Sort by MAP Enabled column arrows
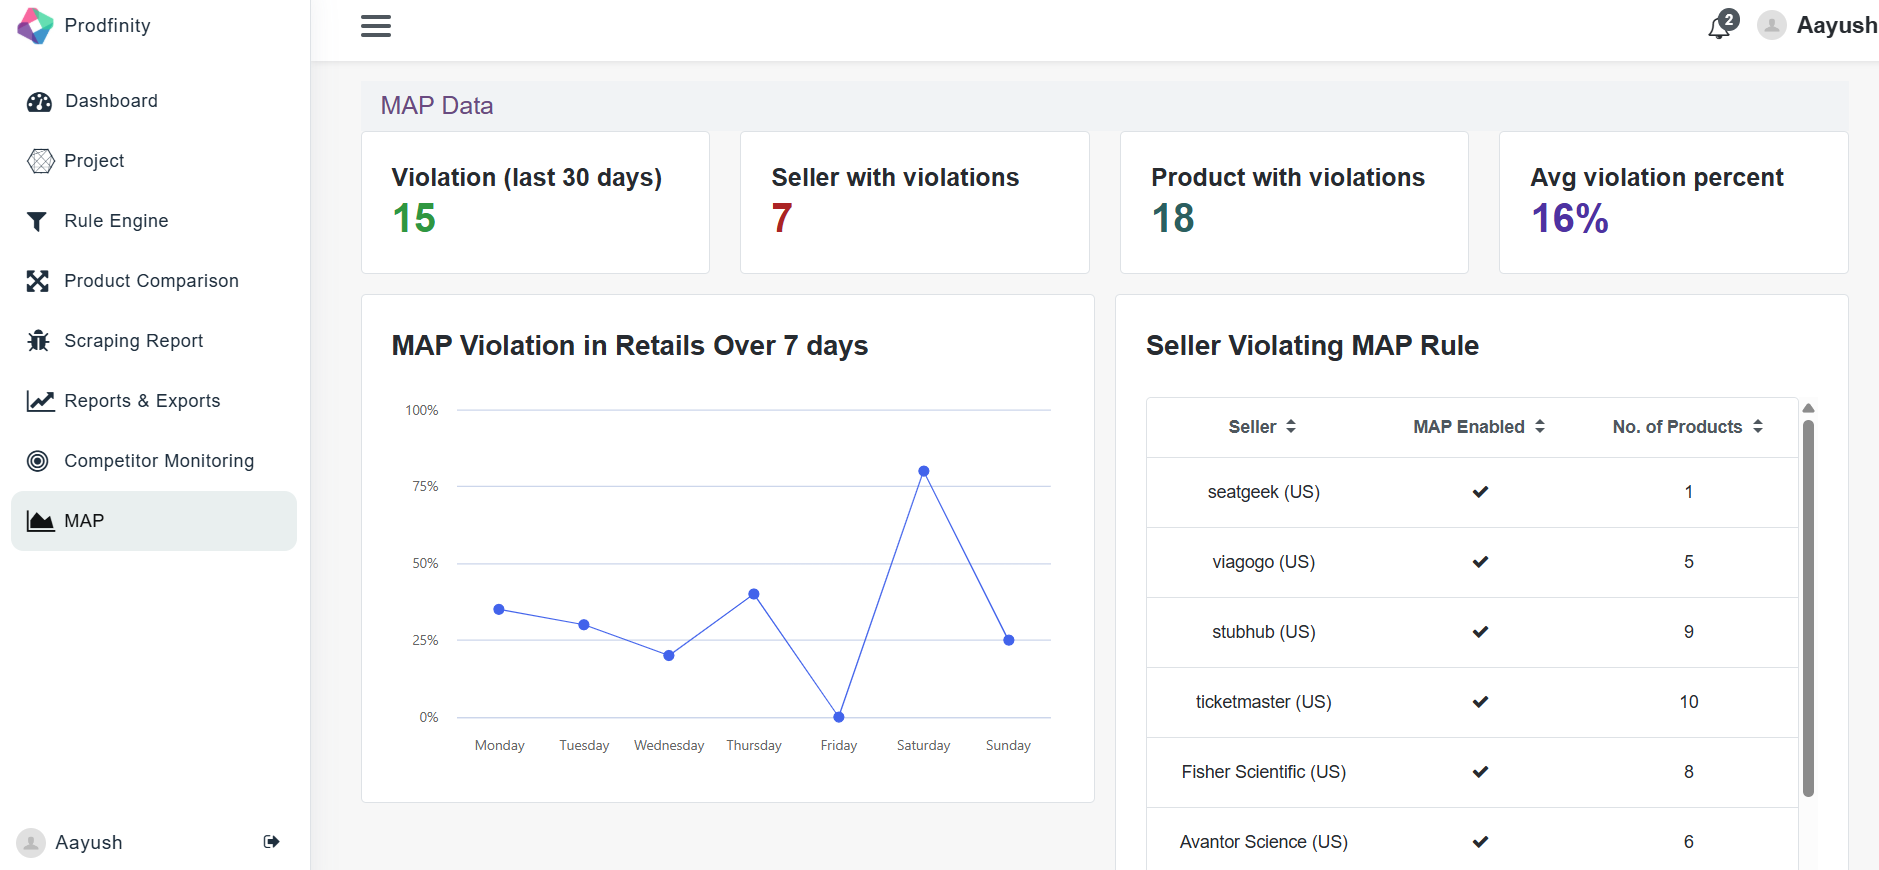This screenshot has width=1879, height=870. (x=1540, y=427)
